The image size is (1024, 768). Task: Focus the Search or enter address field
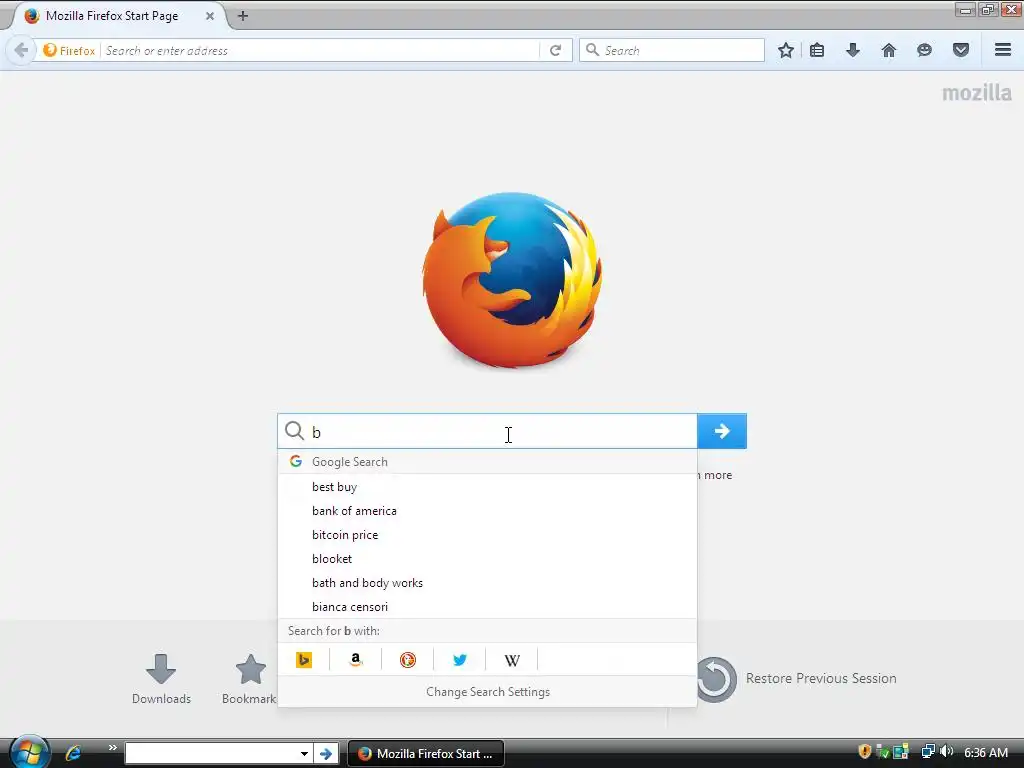coord(320,50)
